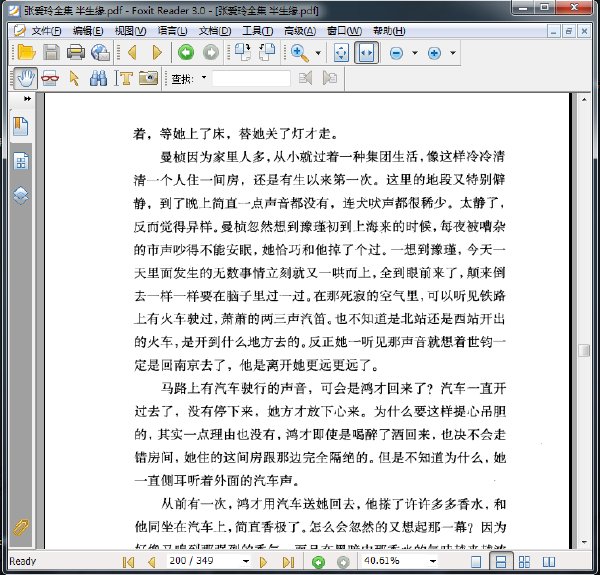This screenshot has height=575, width=600.
Task: Click the green previous view button in the toolbar
Action: (186, 52)
